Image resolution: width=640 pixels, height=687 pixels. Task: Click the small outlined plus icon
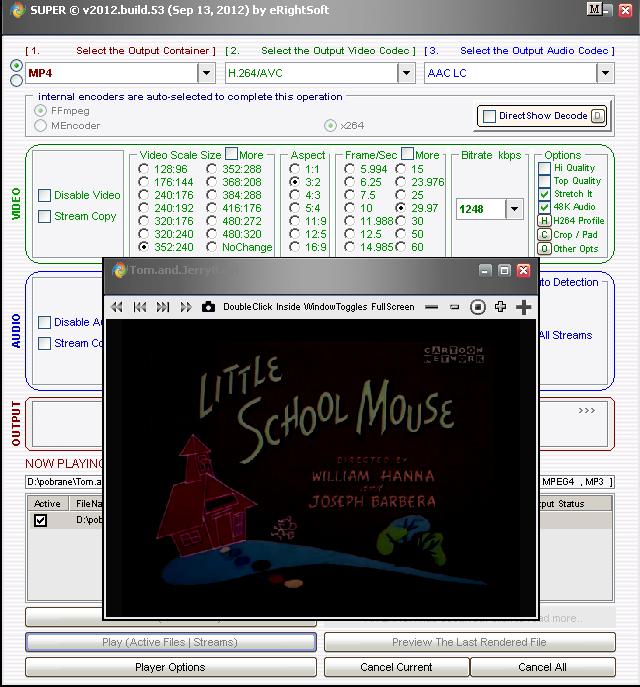(x=500, y=307)
